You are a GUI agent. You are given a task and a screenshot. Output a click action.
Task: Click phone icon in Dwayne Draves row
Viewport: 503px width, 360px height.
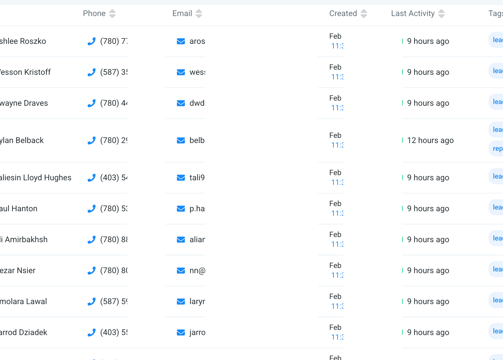(x=91, y=103)
